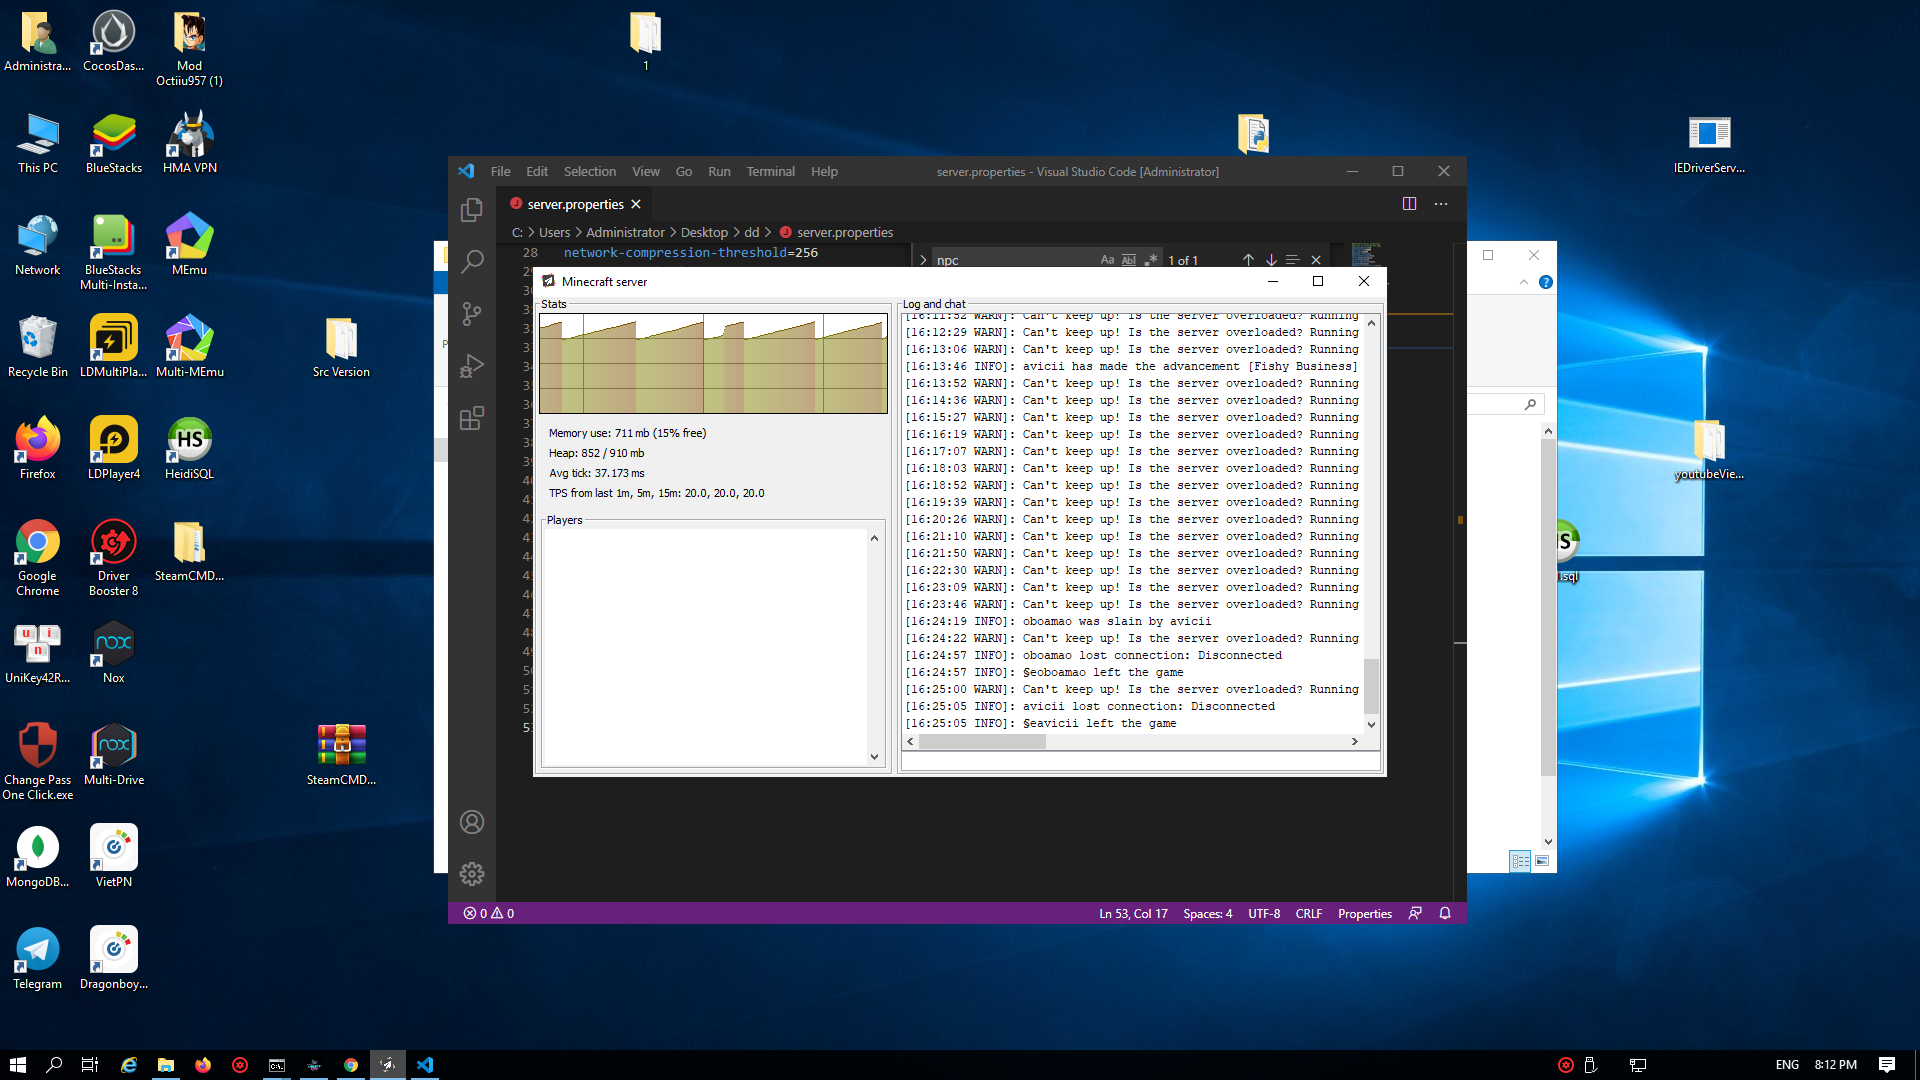This screenshot has width=1920, height=1080.
Task: Click the Minecraft server command input field
Action: [x=1140, y=762]
